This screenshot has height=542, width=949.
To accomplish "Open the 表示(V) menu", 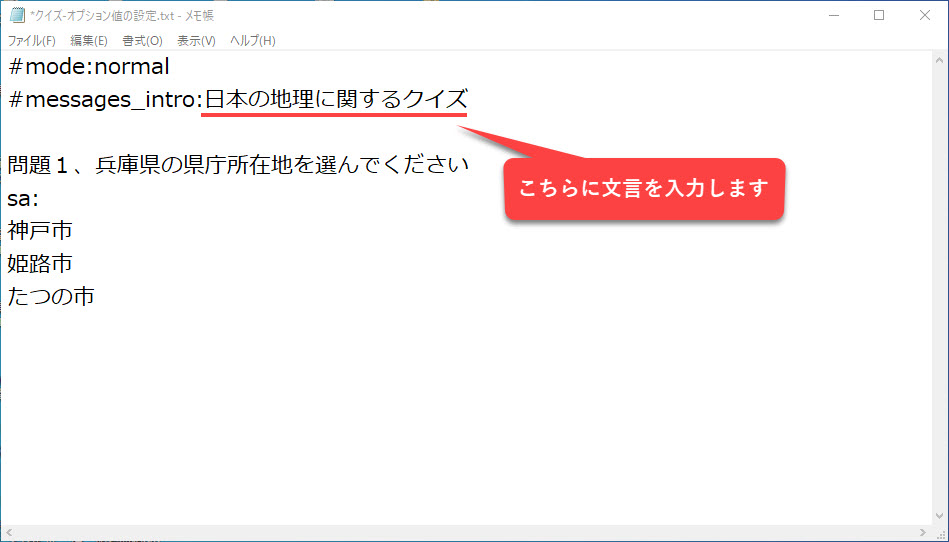I will 196,41.
